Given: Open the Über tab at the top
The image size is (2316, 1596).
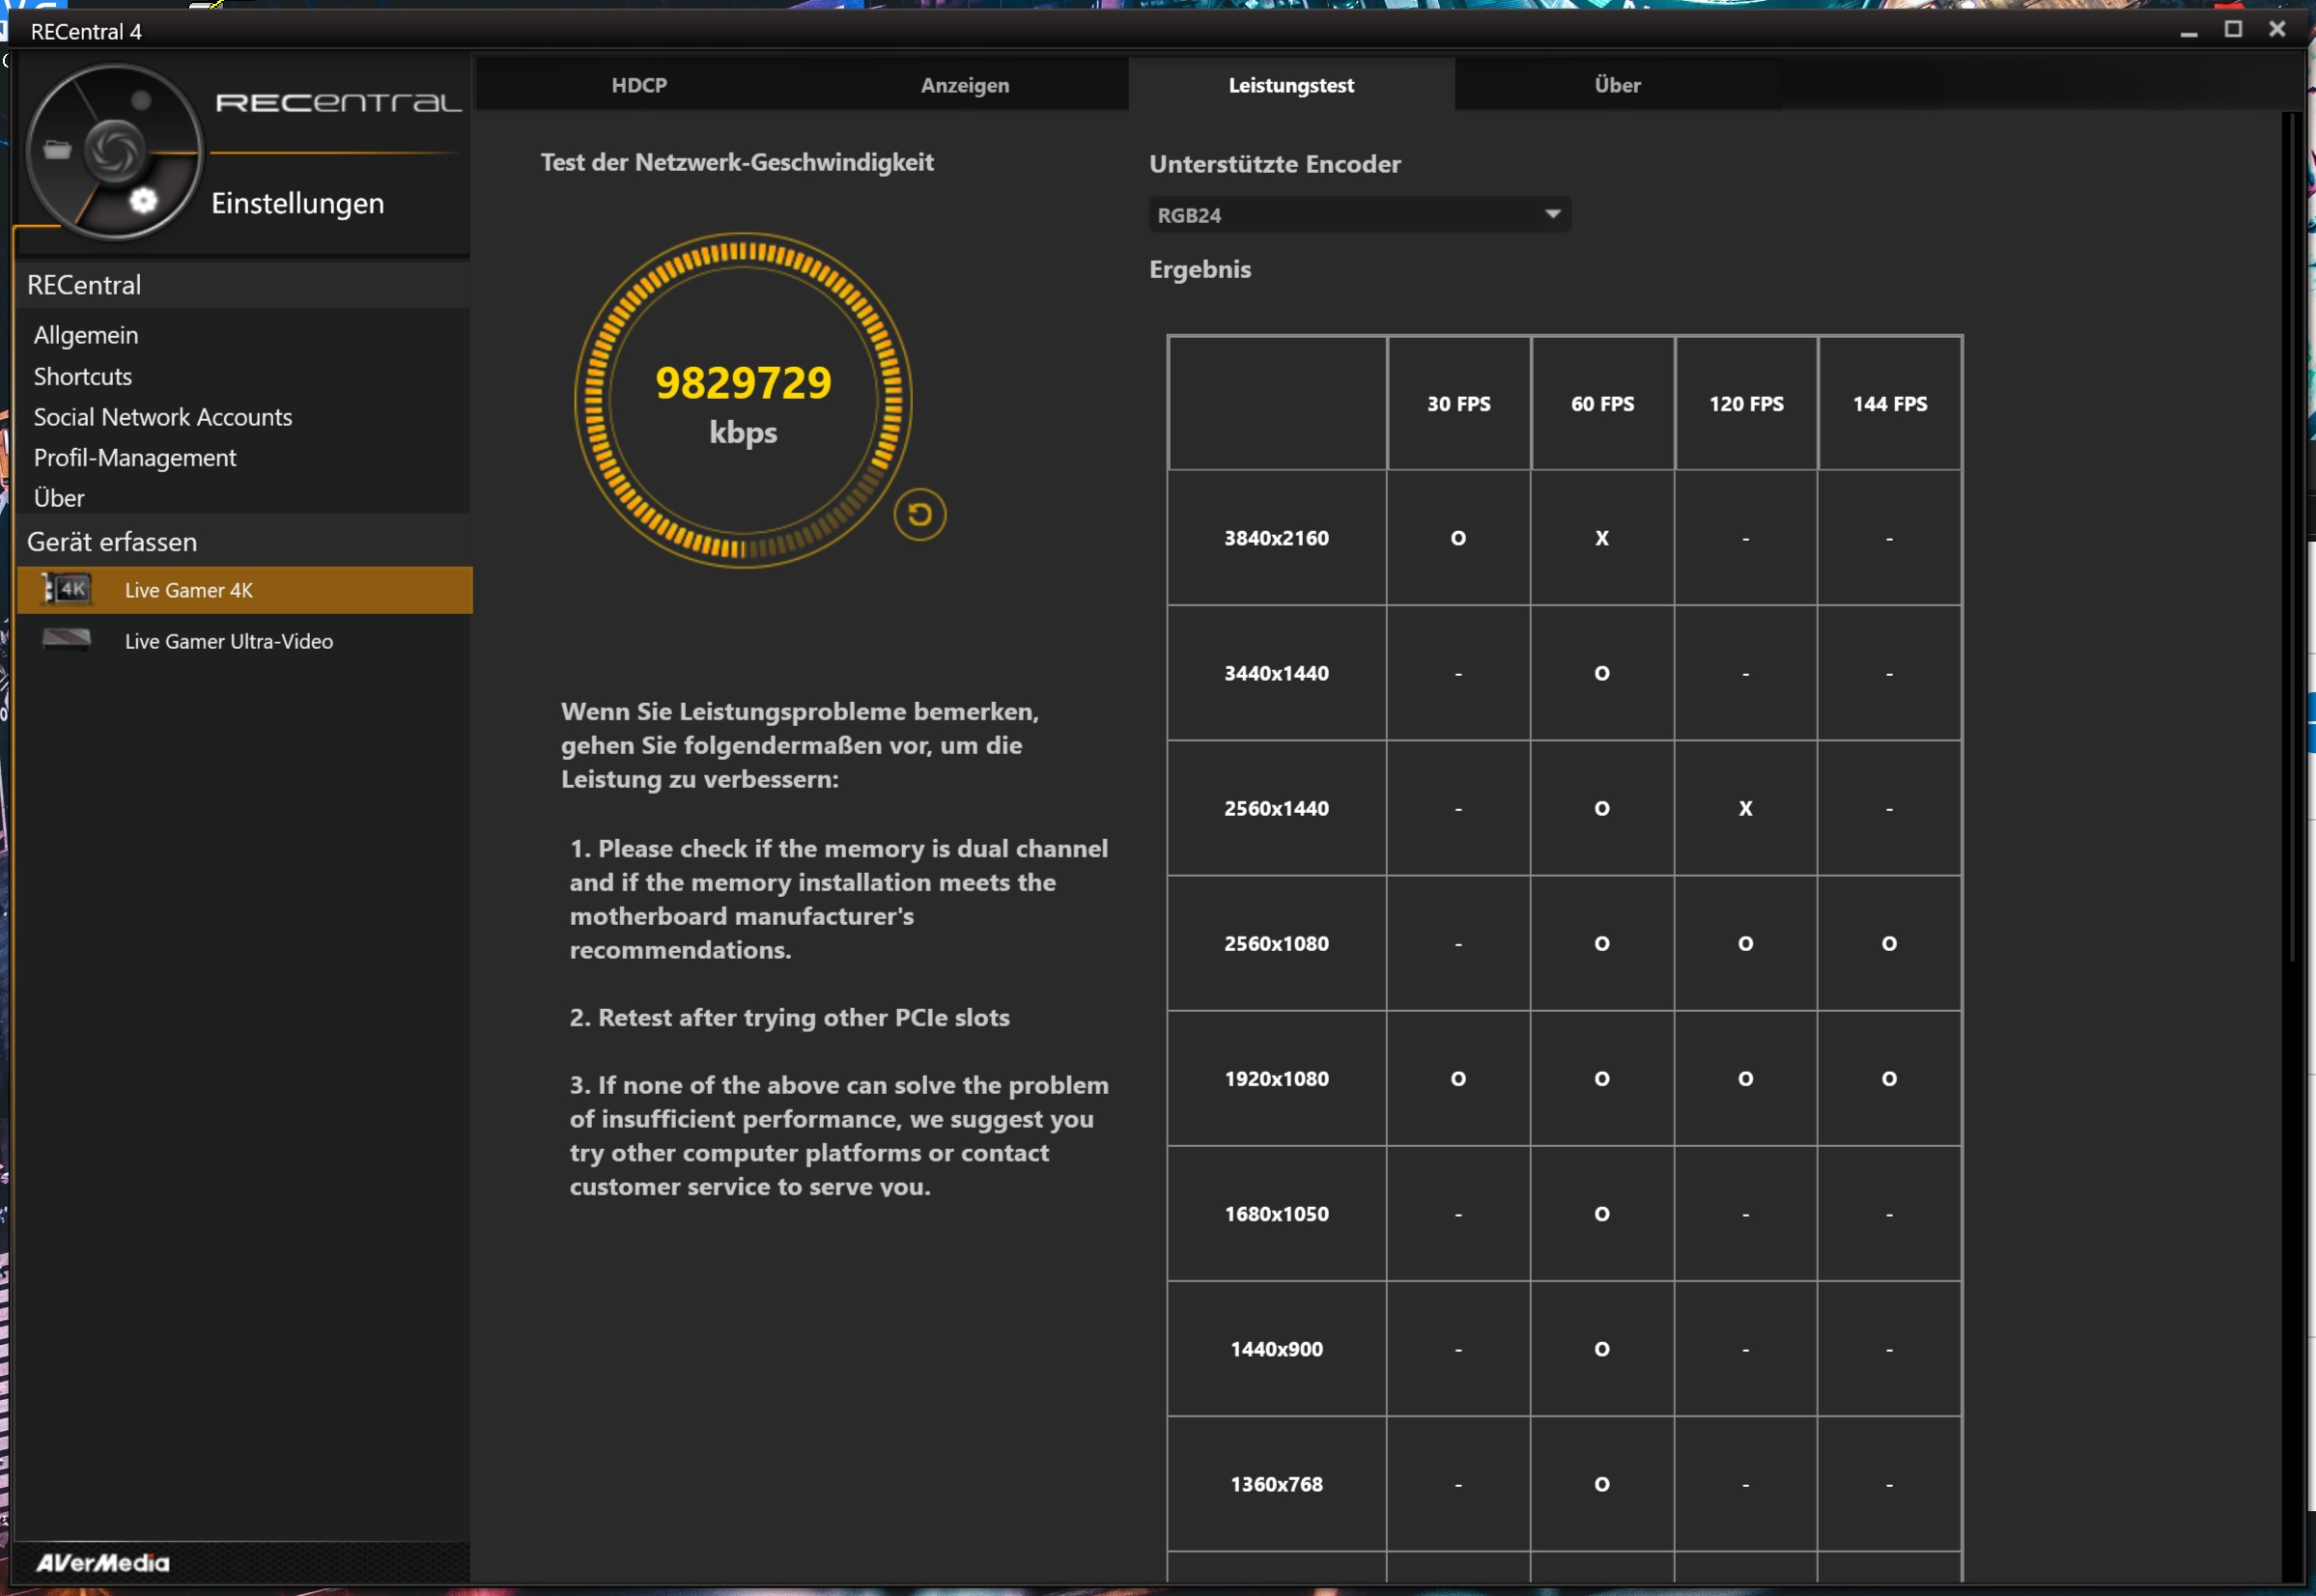Looking at the screenshot, I should (x=1617, y=85).
